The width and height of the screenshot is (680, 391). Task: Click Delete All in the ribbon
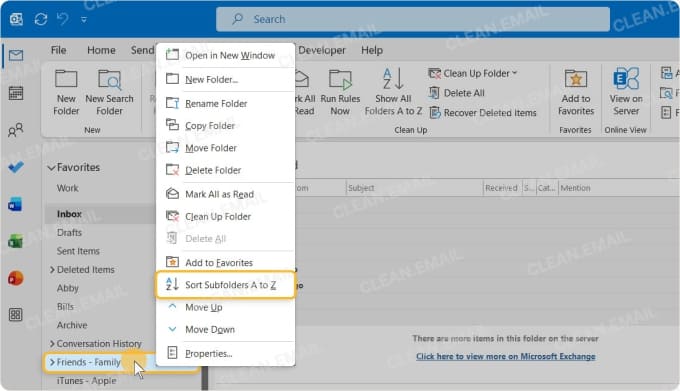point(457,93)
